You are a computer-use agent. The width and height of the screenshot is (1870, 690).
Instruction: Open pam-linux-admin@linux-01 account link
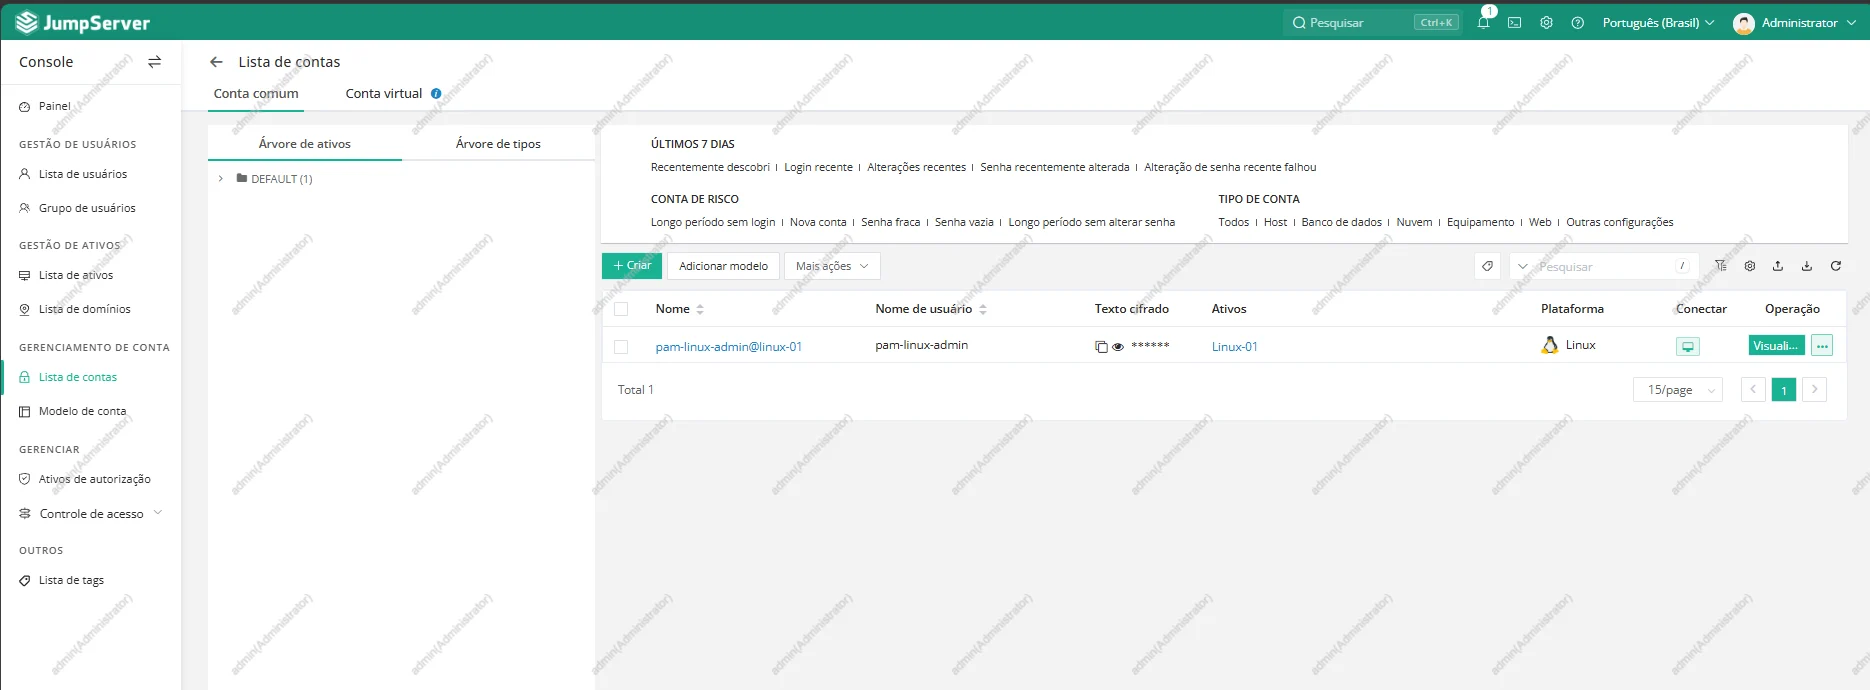click(x=729, y=347)
